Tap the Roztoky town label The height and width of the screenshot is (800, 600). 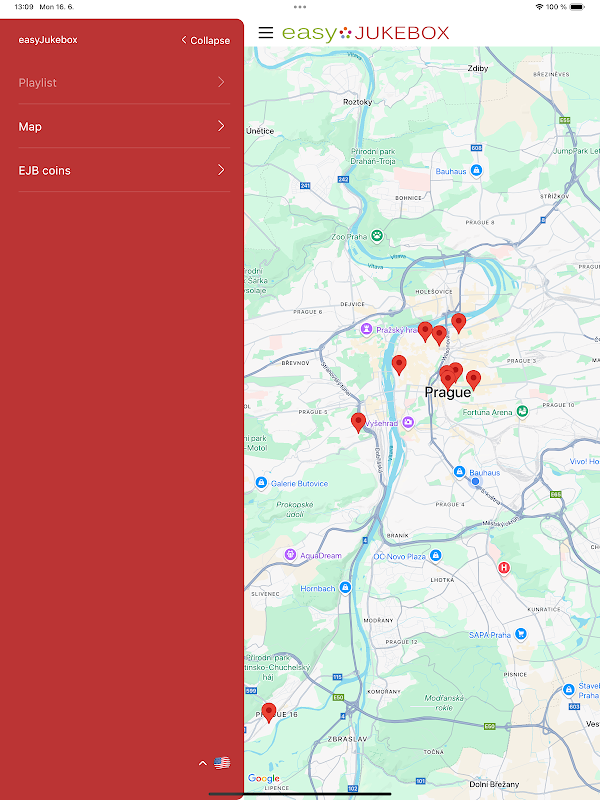(358, 102)
